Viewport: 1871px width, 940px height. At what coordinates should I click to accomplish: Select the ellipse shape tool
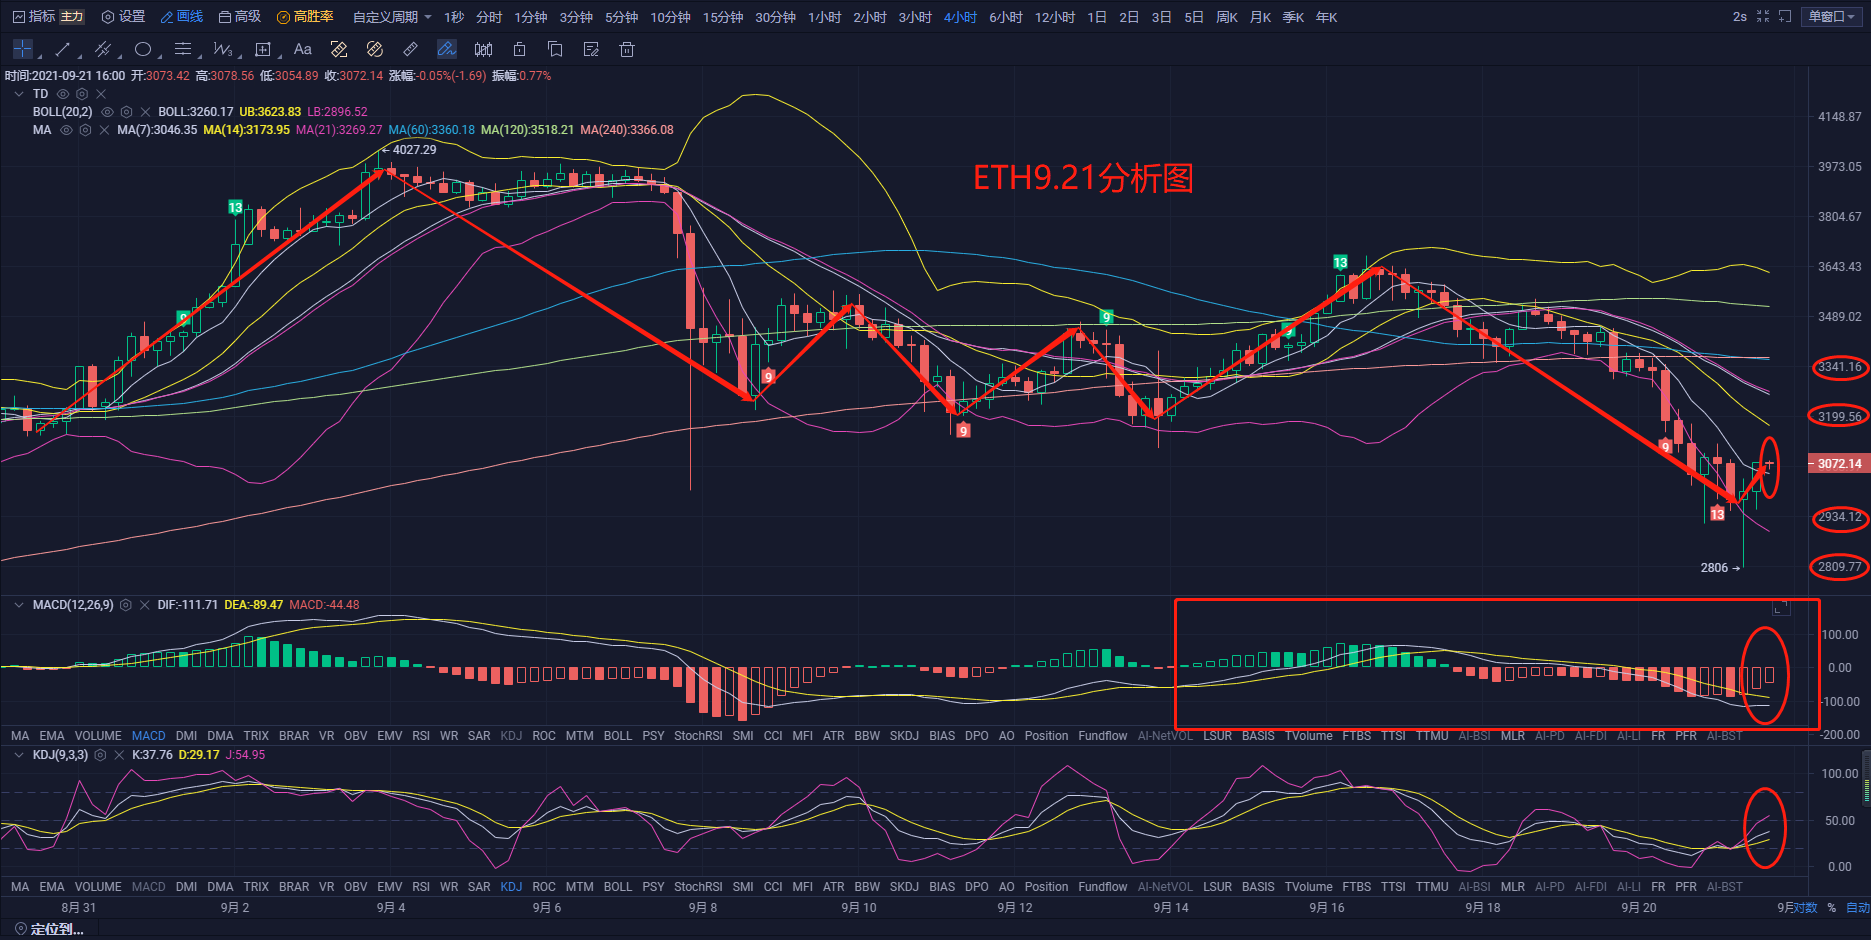[143, 49]
